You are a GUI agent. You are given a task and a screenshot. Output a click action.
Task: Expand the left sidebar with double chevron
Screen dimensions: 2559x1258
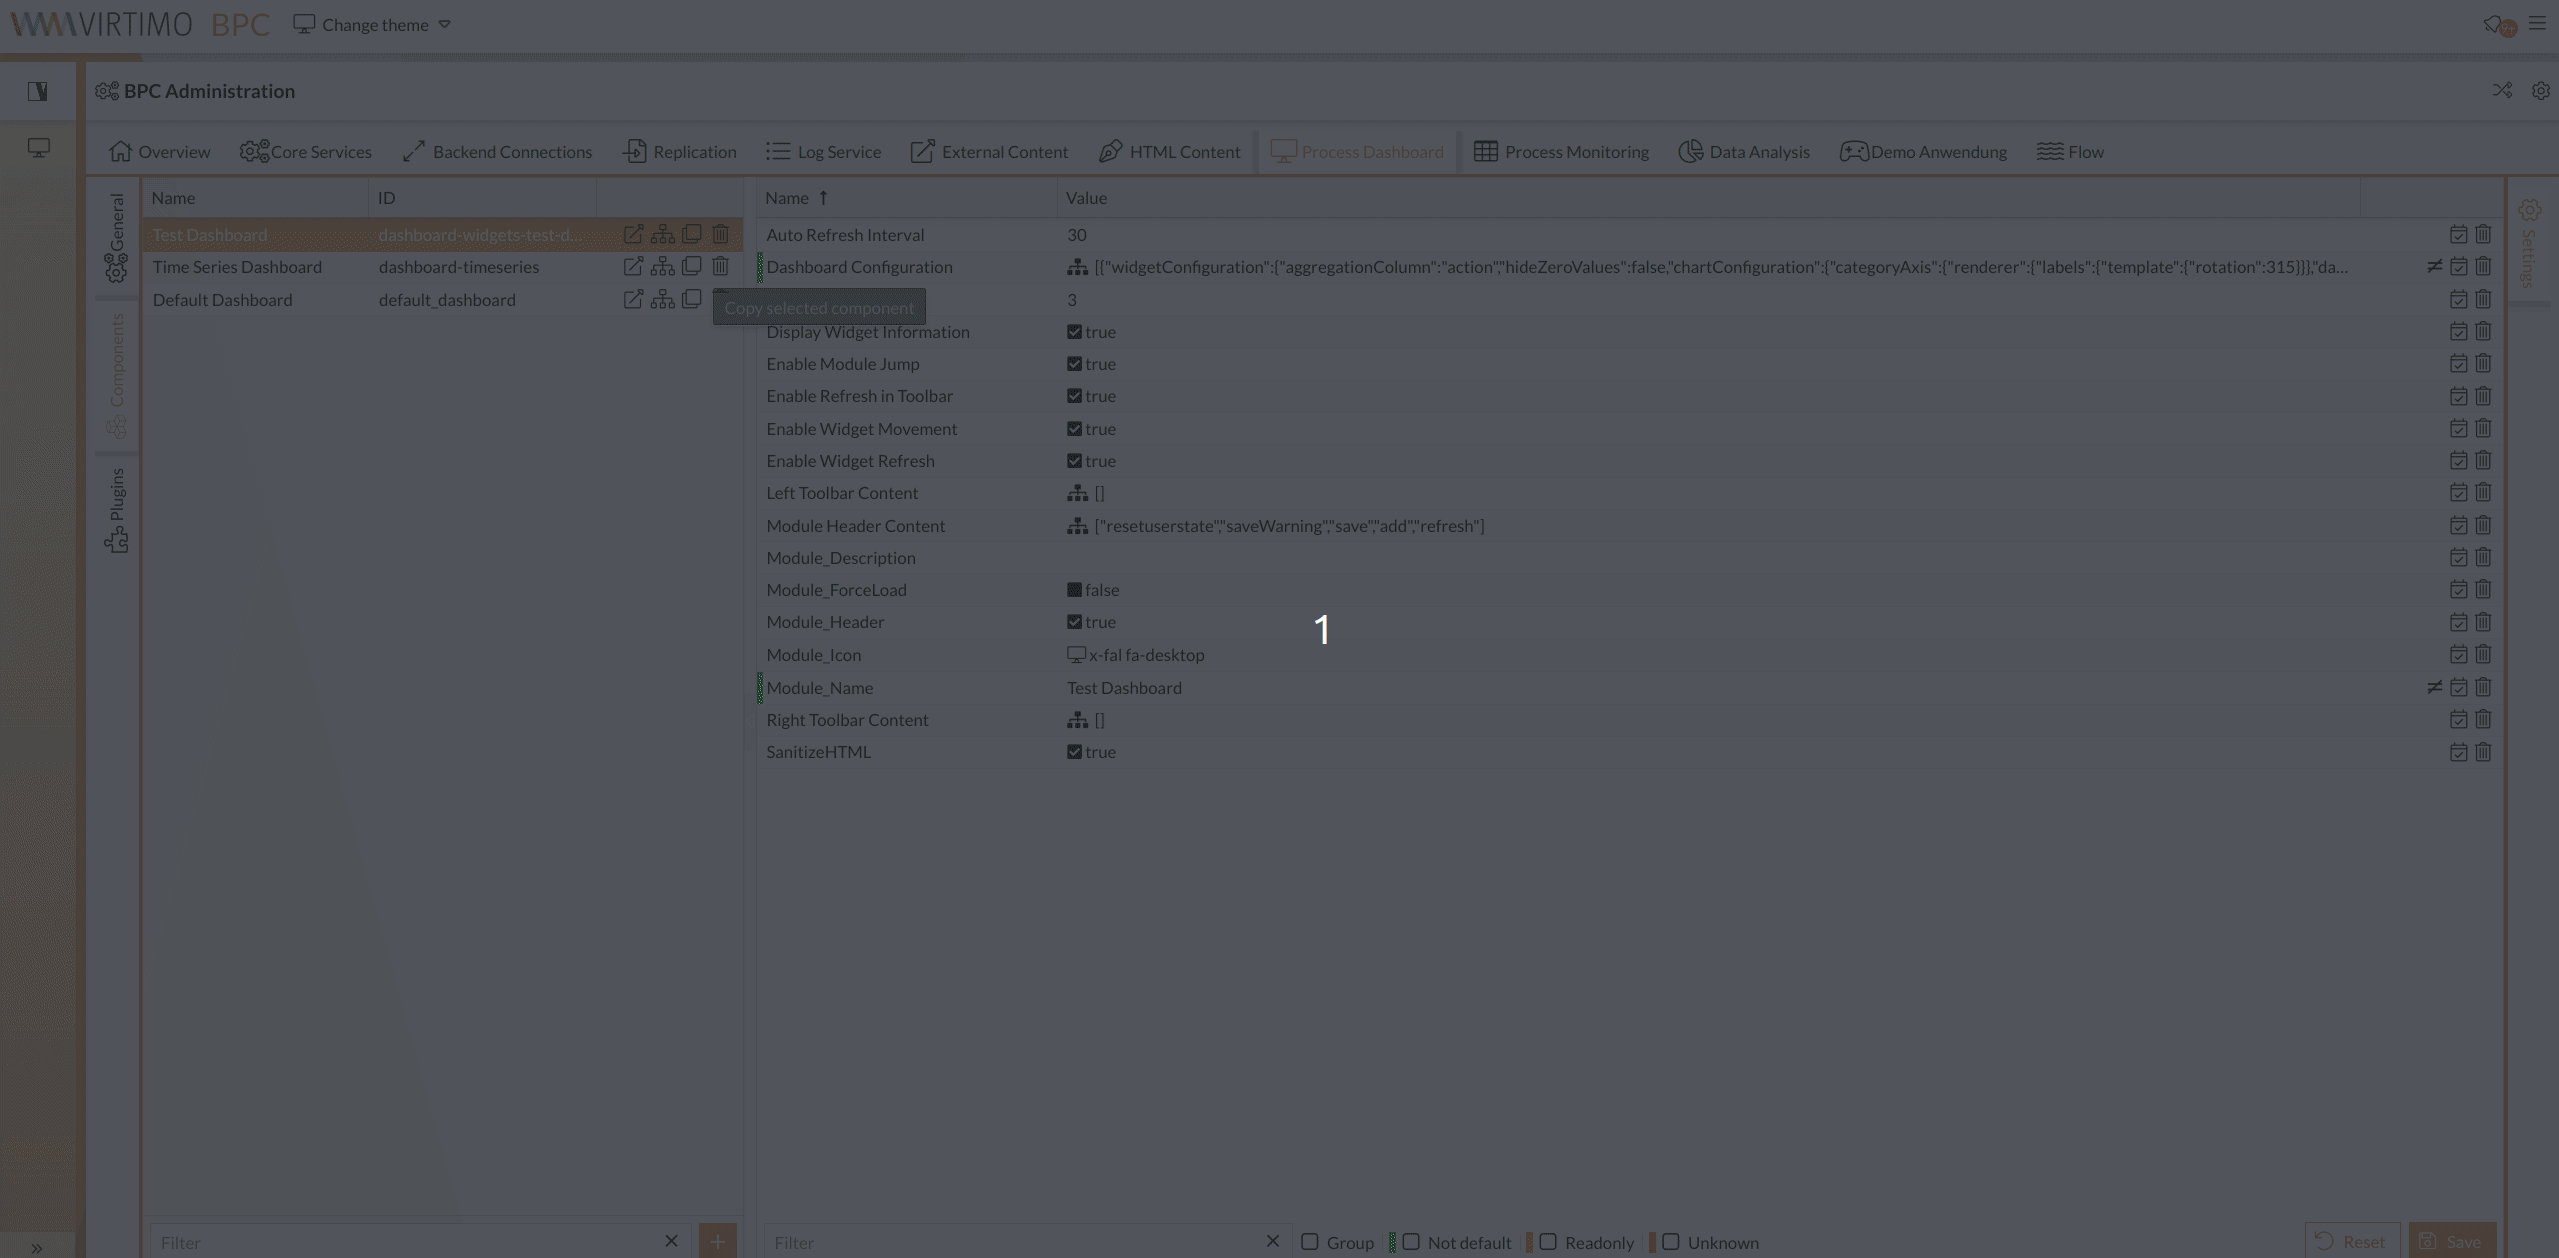pyautogui.click(x=37, y=1247)
